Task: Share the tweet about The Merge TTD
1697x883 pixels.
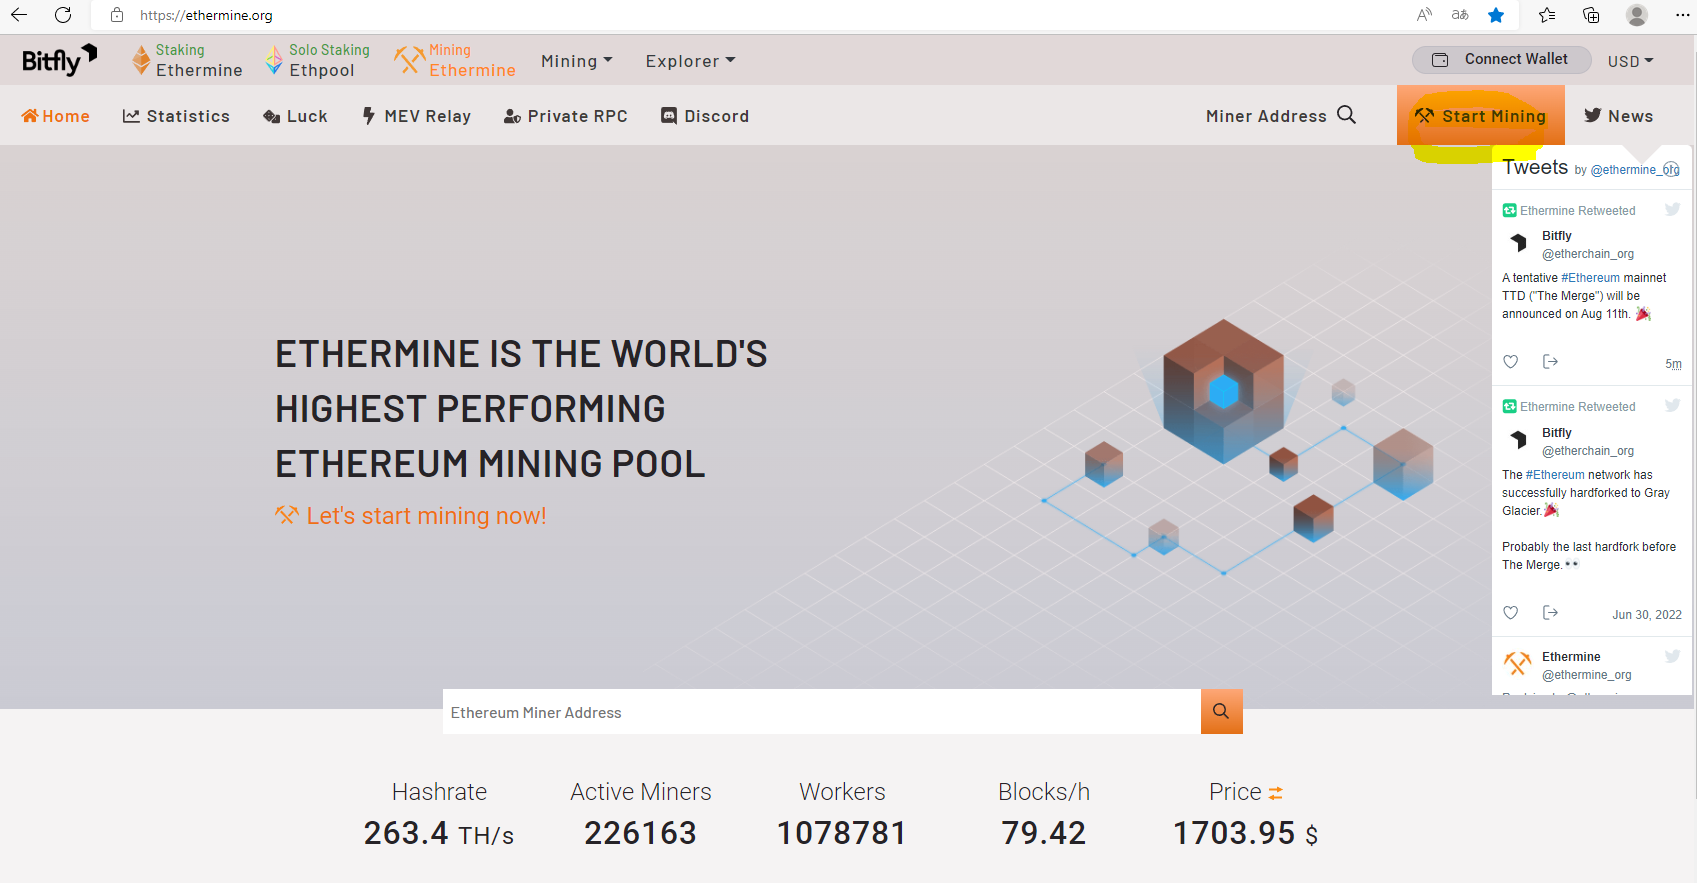Action: pyautogui.click(x=1550, y=361)
